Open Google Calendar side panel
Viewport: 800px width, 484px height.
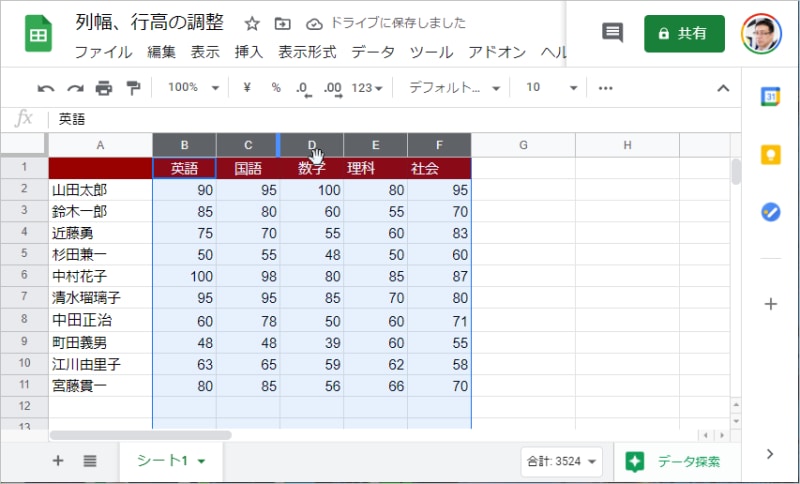point(770,96)
